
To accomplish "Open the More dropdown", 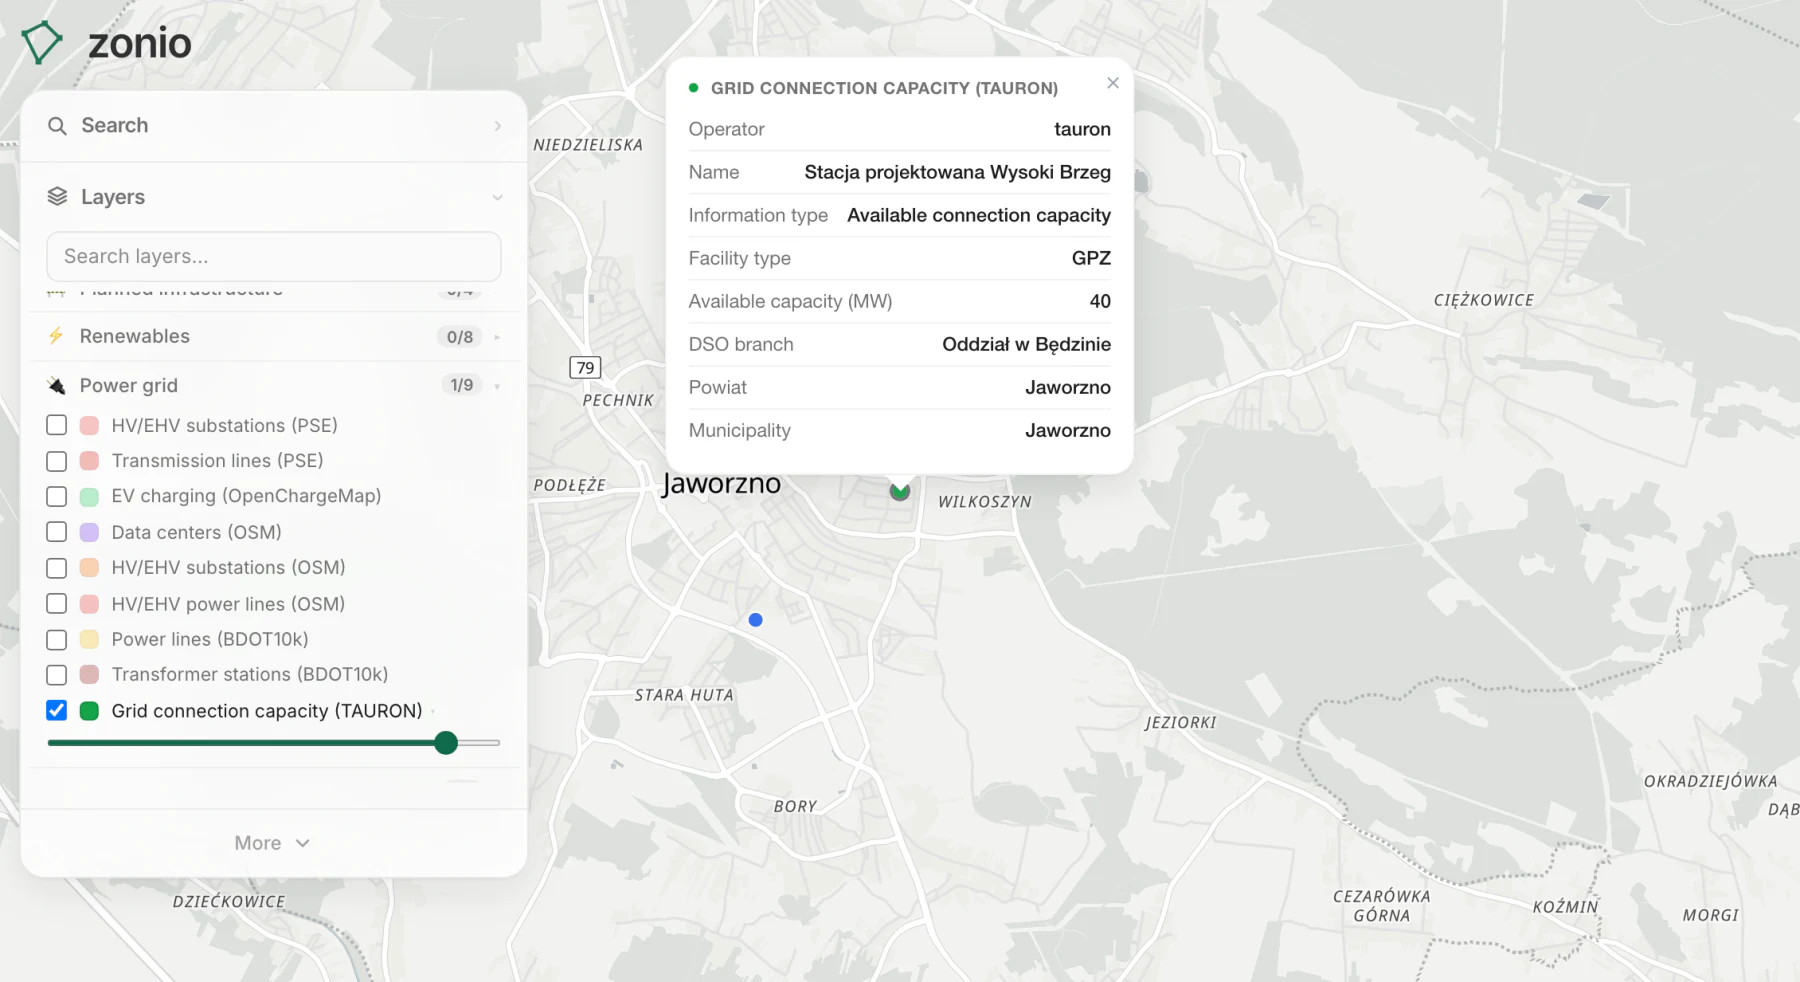I will tap(273, 843).
